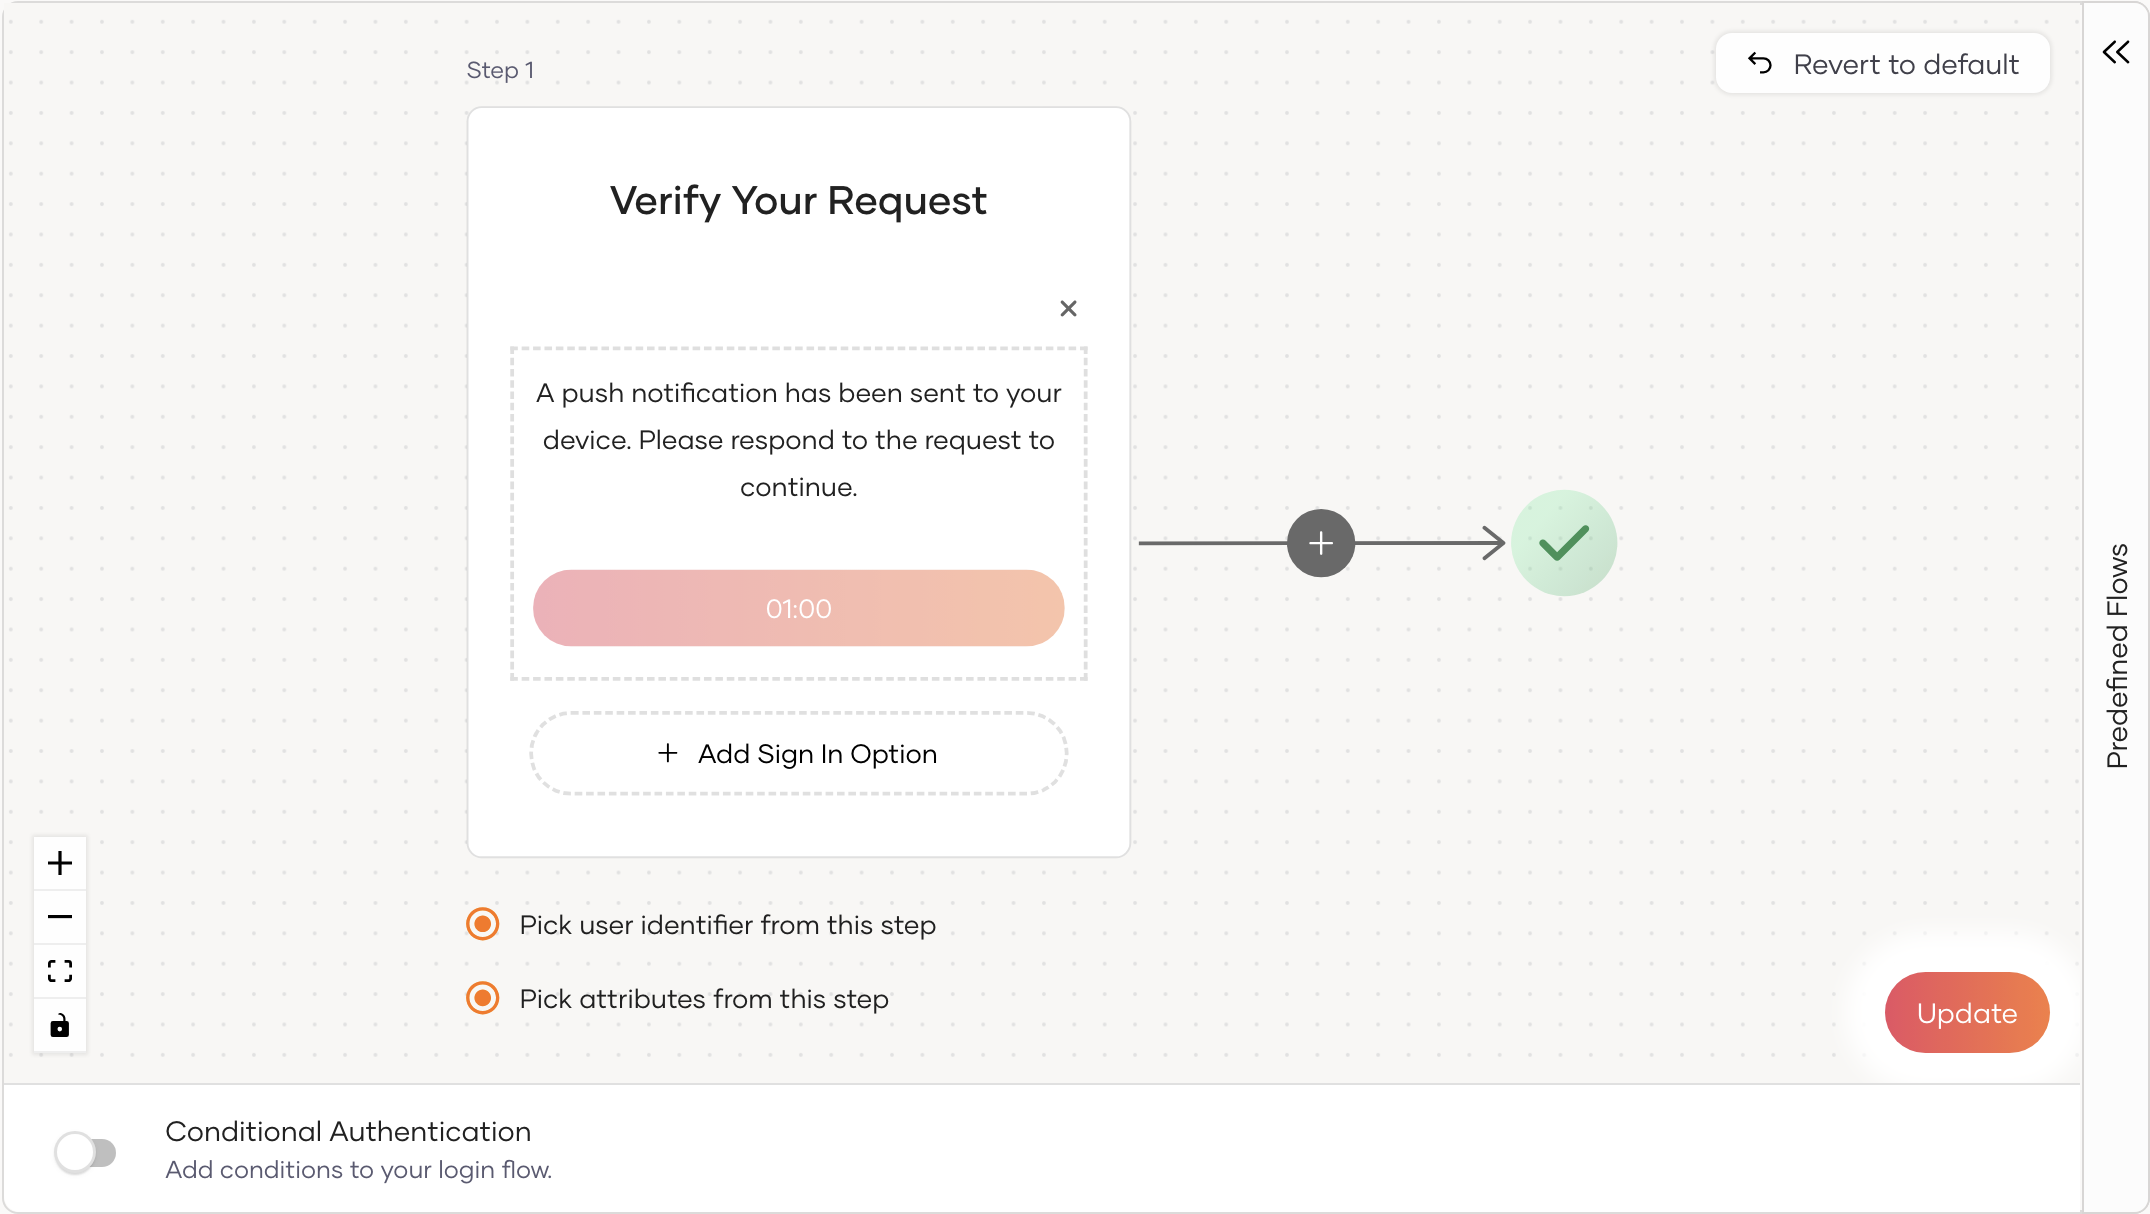Zoom in on the flow canvas
The image size is (2150, 1214).
coord(59,862)
